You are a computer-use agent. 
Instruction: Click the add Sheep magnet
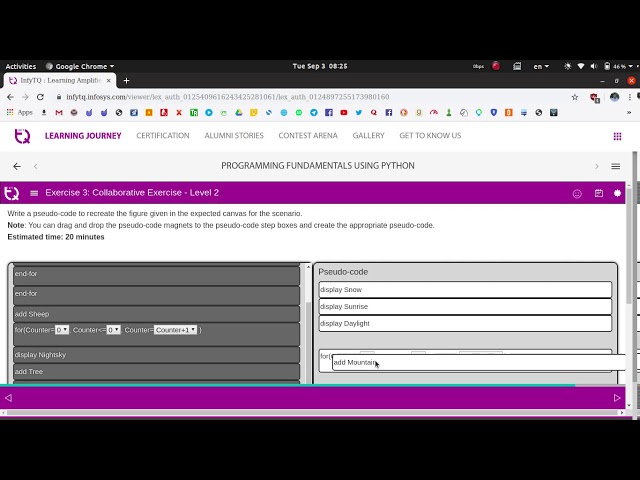click(156, 314)
